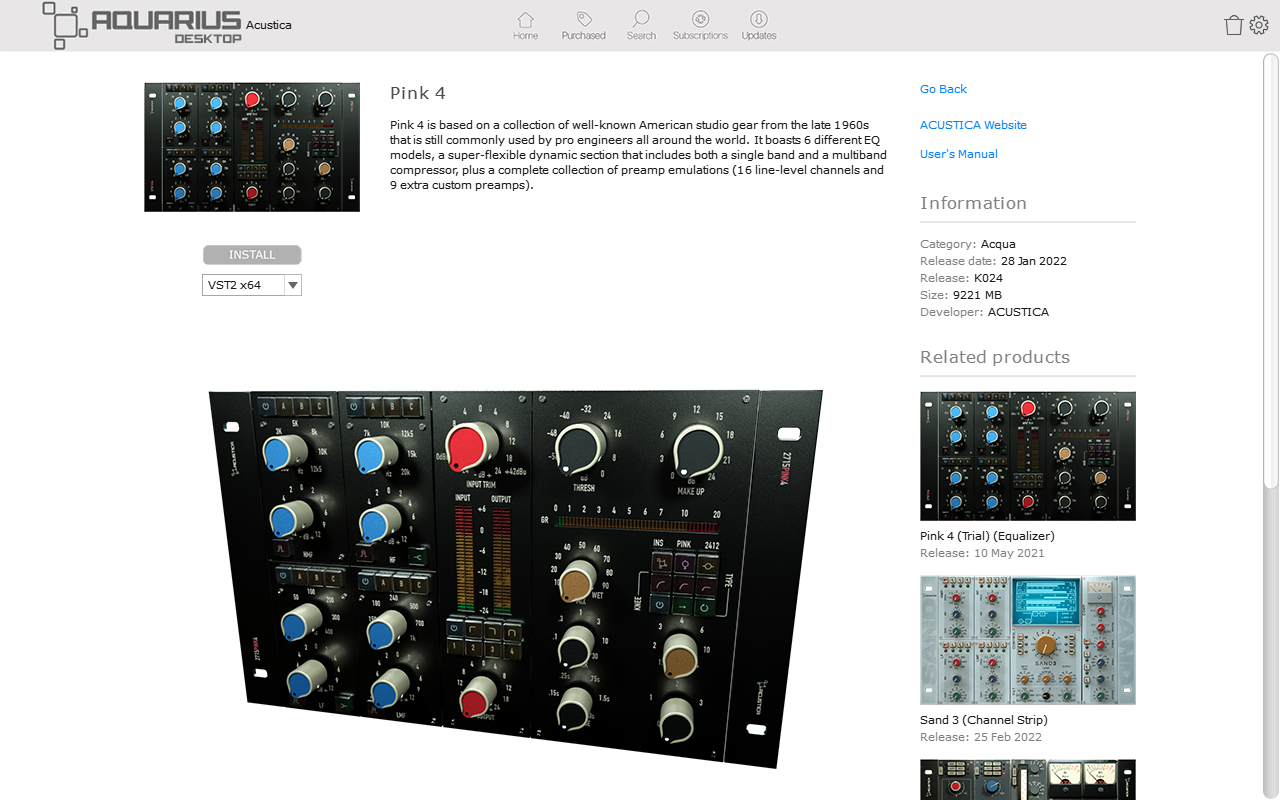
Task: Click the Pink 4 heading text
Action: click(418, 93)
